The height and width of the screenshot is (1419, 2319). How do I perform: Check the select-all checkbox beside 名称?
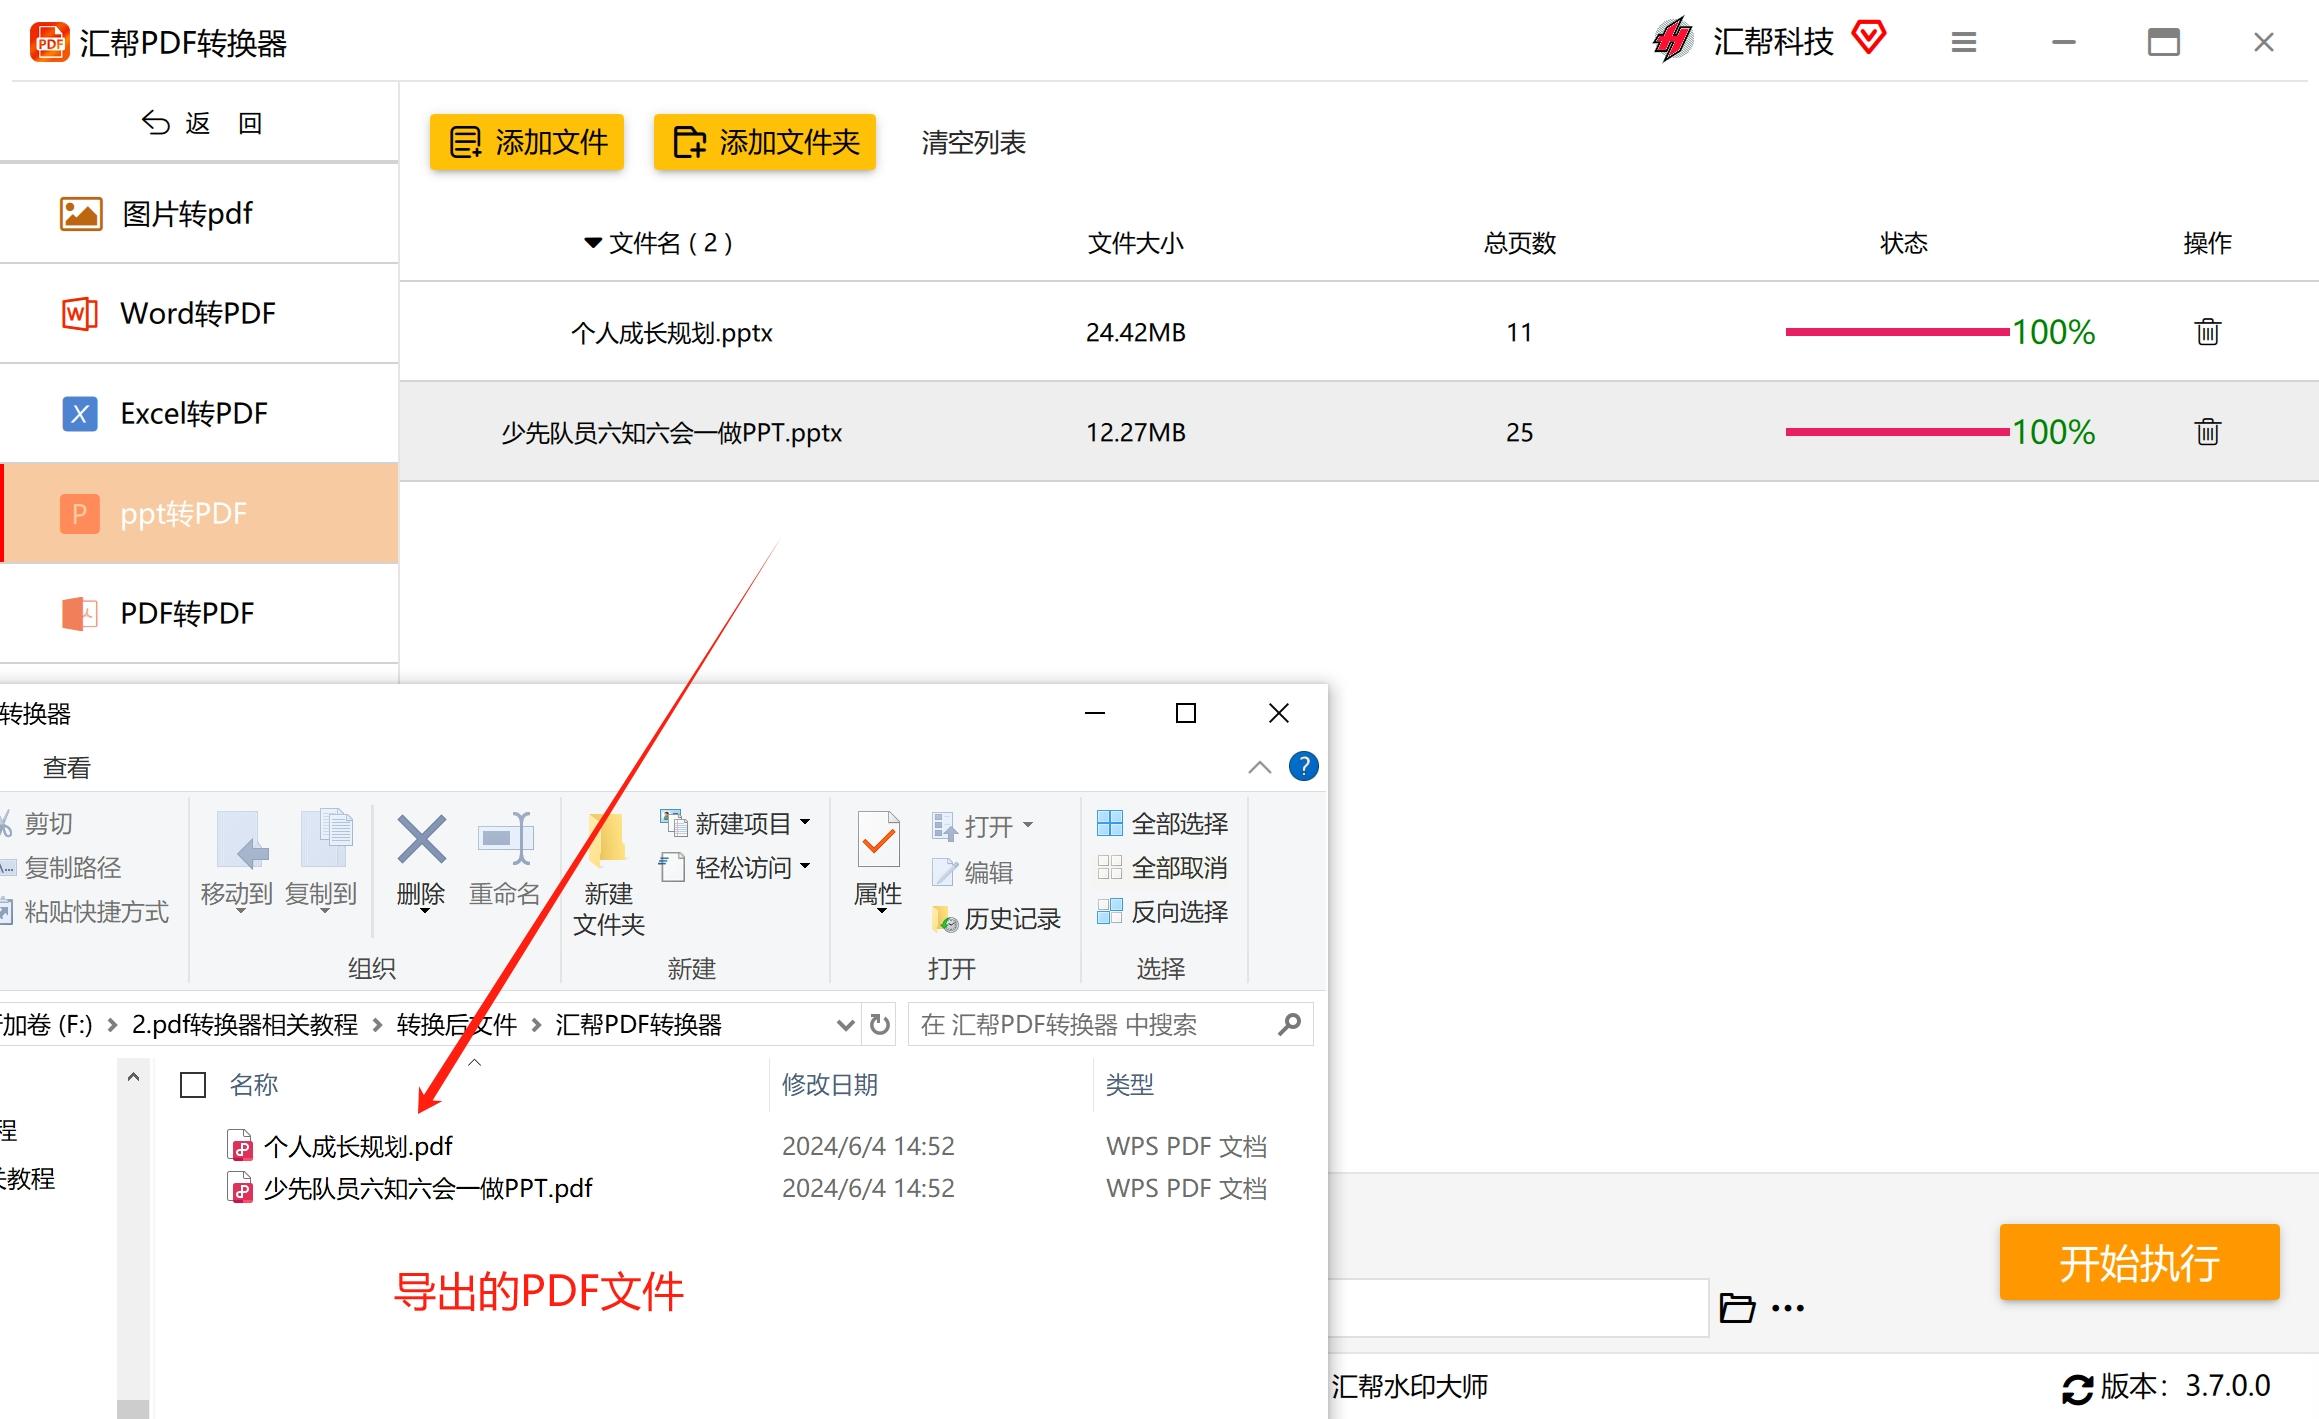[x=193, y=1085]
